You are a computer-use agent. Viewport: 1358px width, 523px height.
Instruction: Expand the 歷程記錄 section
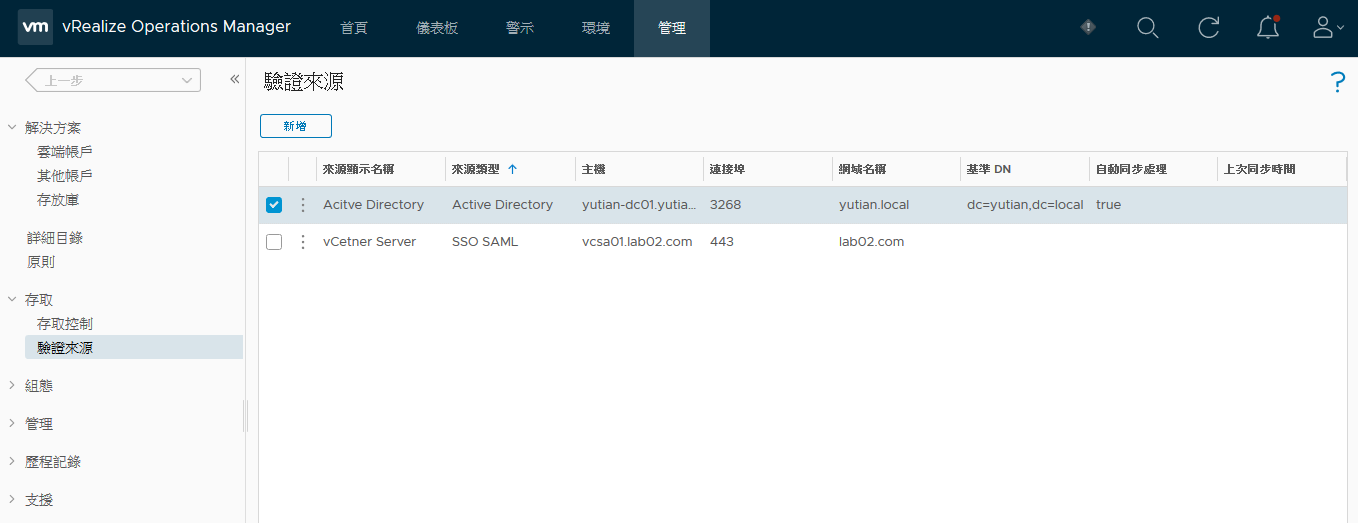click(12, 462)
